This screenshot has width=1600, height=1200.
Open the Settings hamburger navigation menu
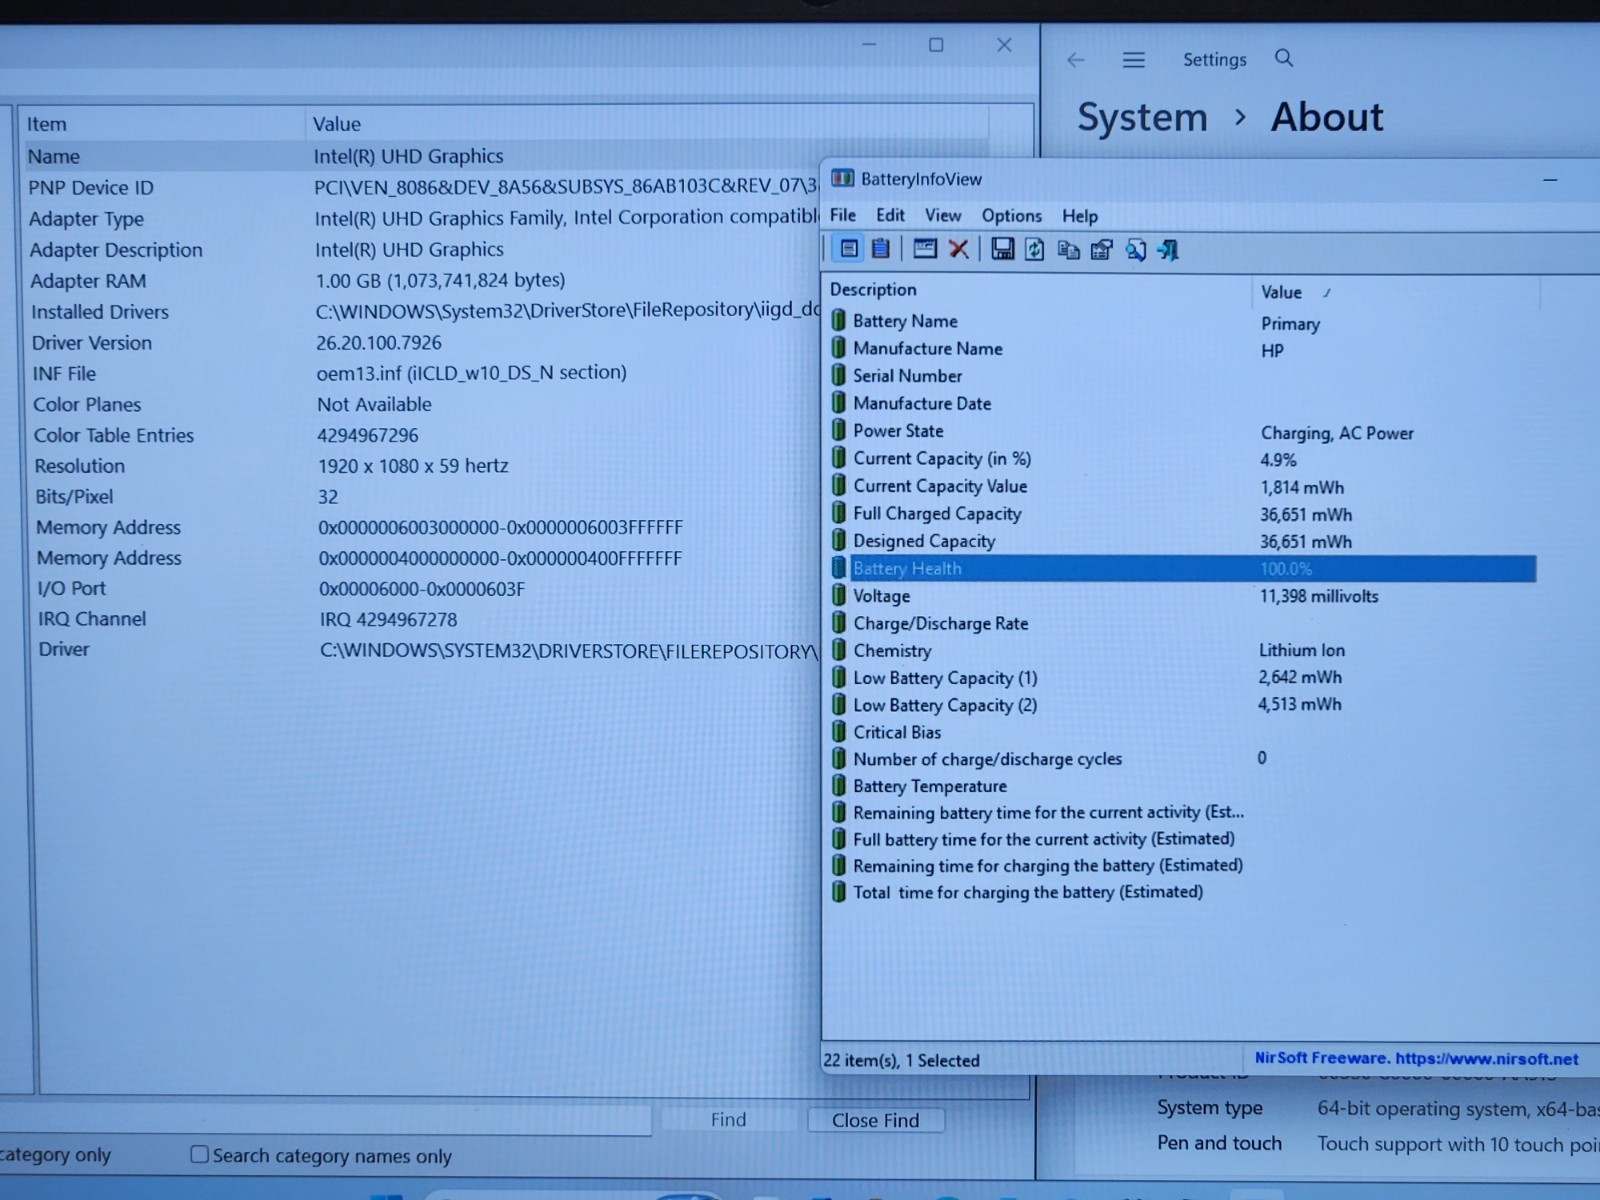pyautogui.click(x=1133, y=60)
